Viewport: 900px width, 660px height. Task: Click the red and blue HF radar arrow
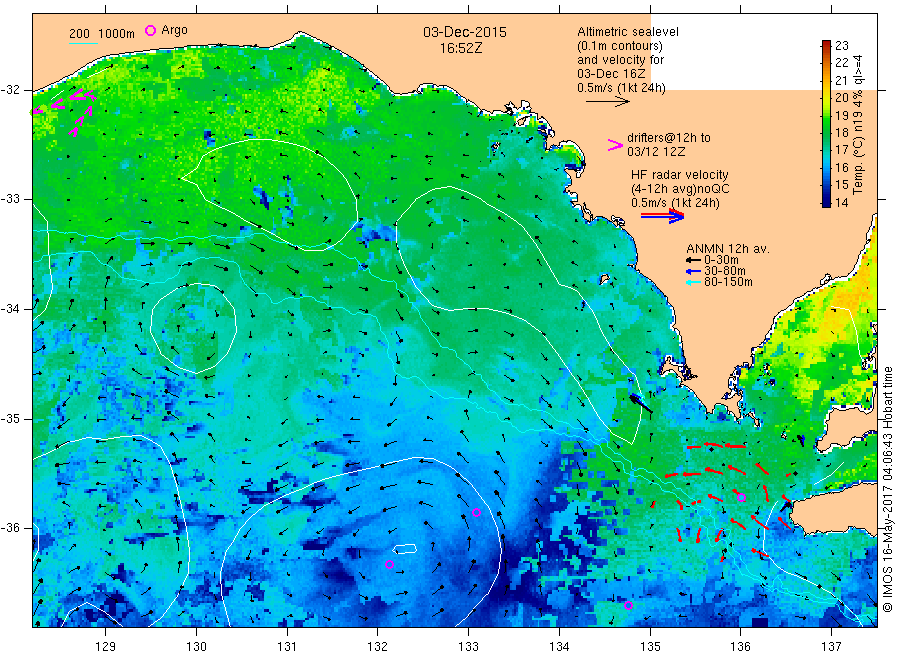point(662,216)
